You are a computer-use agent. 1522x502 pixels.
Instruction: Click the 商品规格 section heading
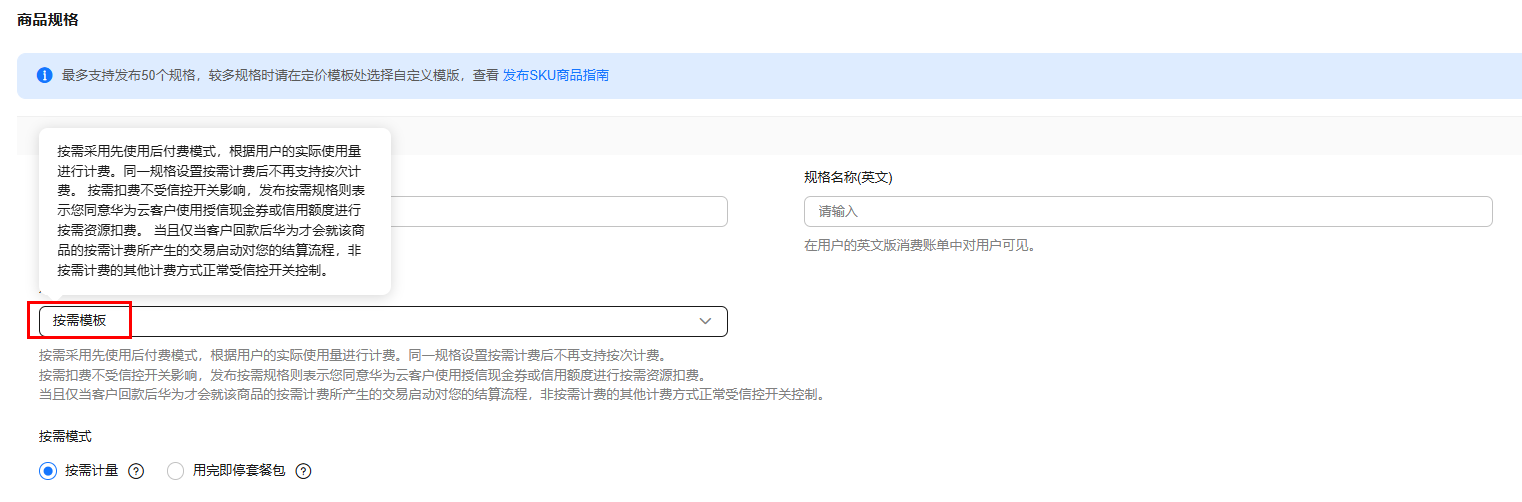click(x=48, y=20)
